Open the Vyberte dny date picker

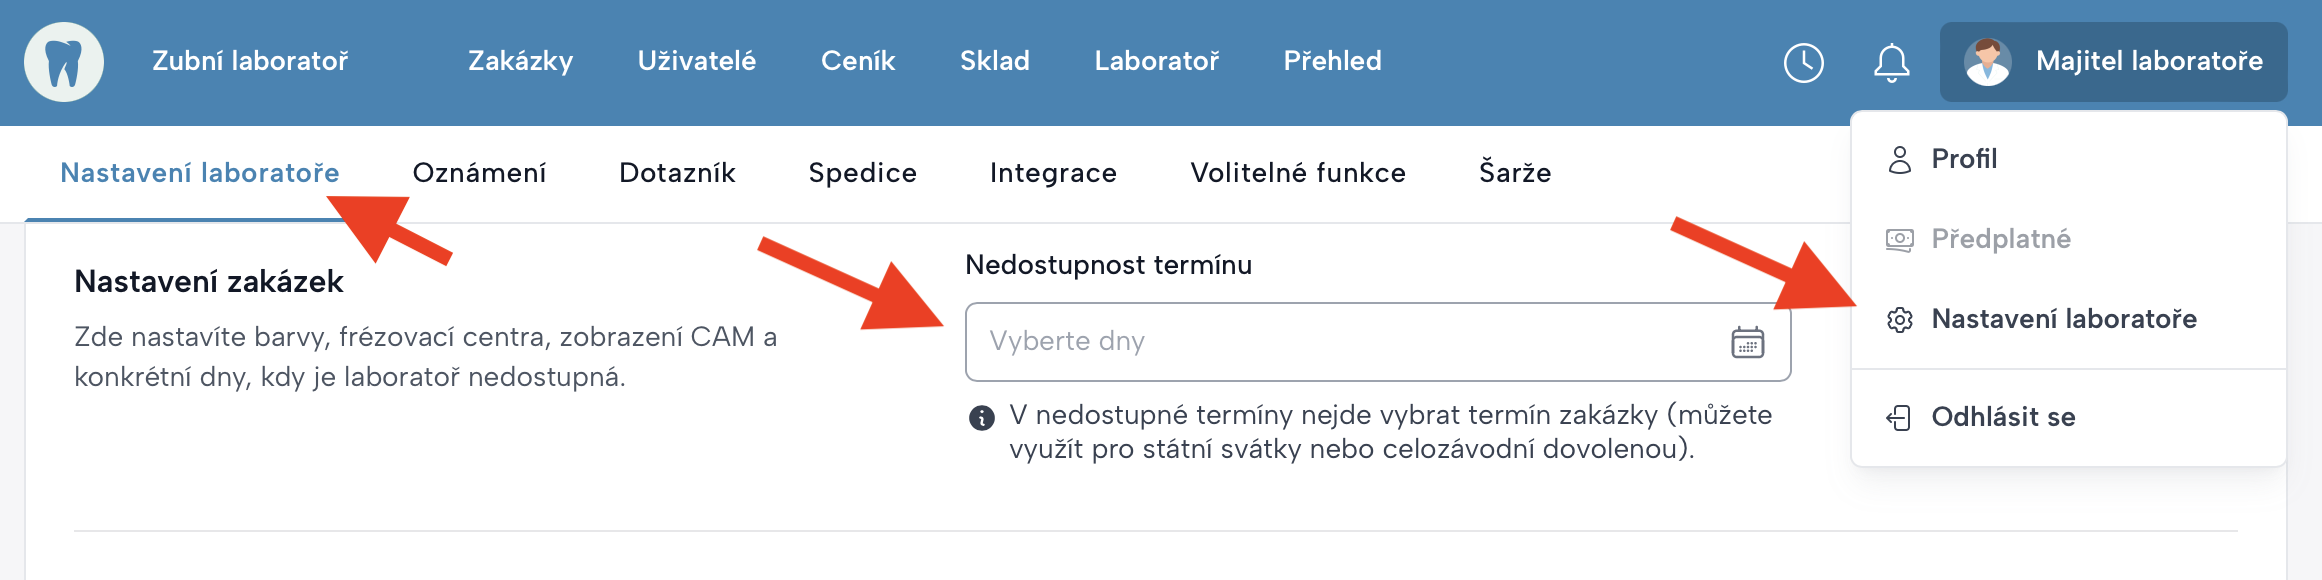(x=1340, y=342)
